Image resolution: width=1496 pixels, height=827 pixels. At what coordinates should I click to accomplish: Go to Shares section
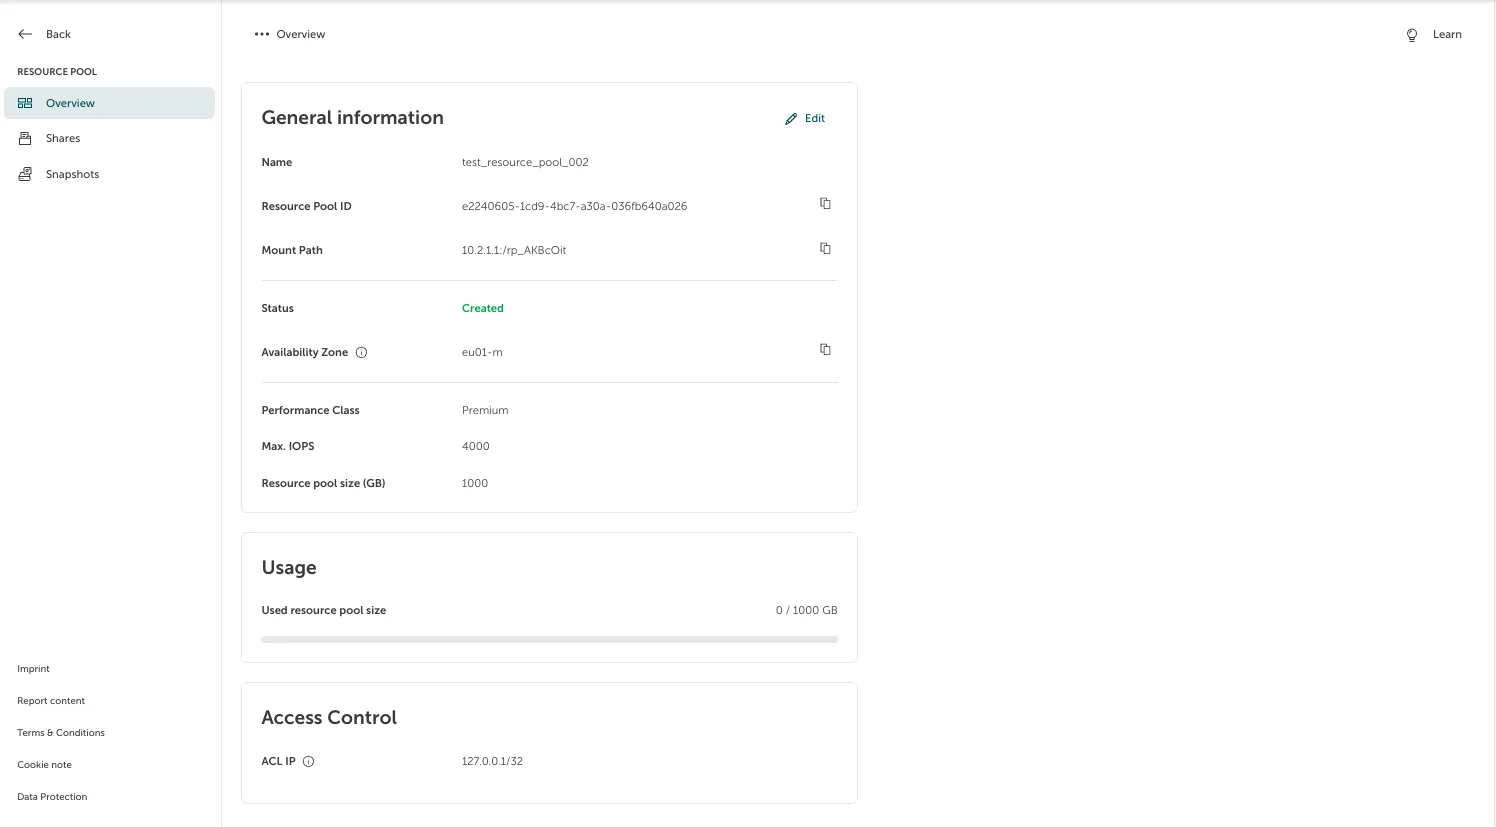point(63,139)
